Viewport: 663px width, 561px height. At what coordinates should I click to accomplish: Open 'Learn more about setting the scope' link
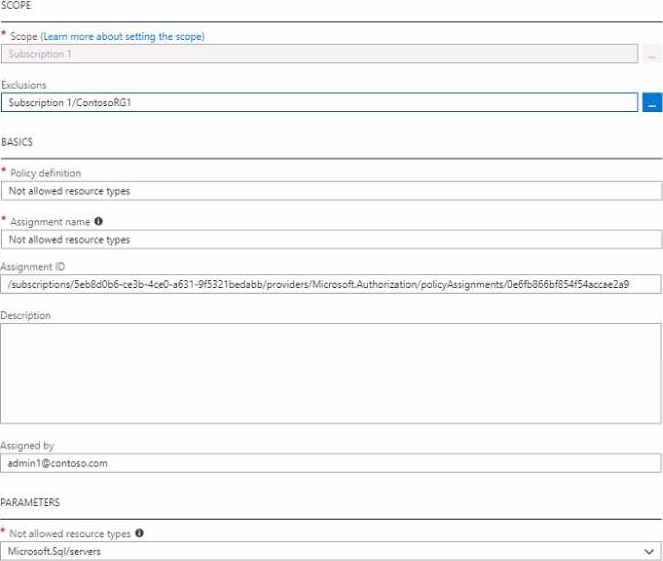tap(123, 37)
